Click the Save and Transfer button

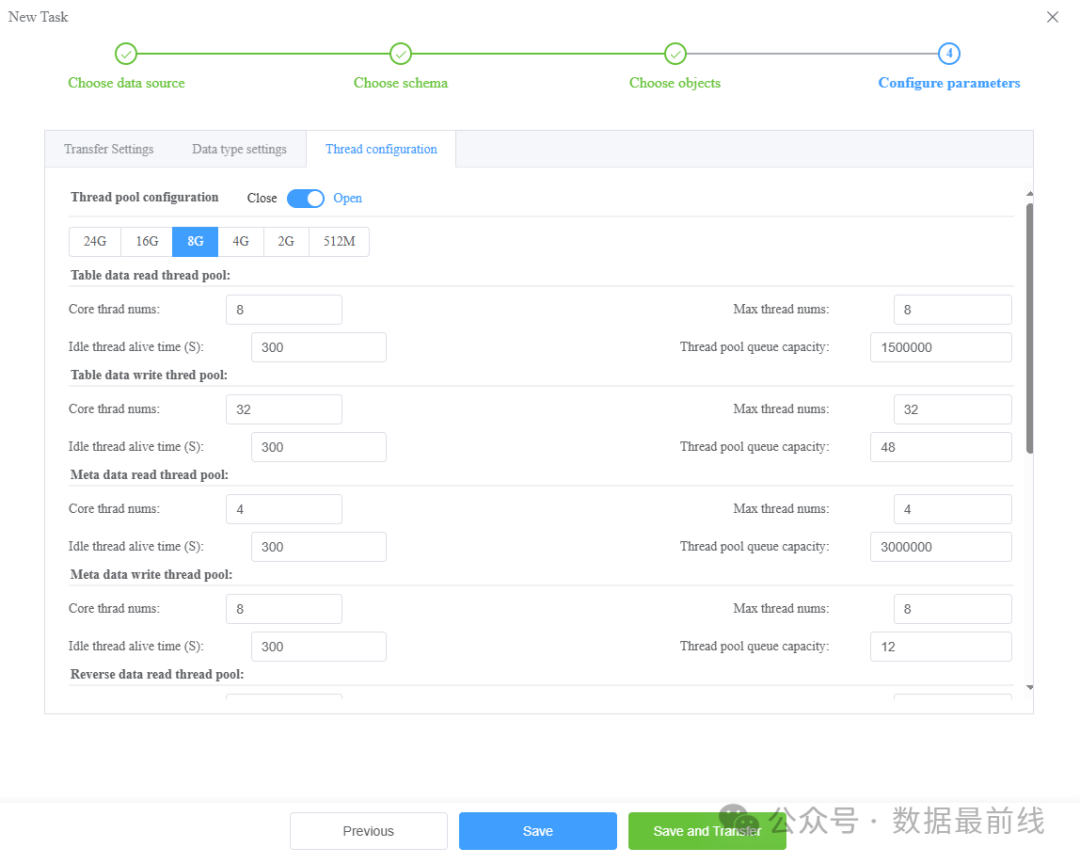(707, 831)
